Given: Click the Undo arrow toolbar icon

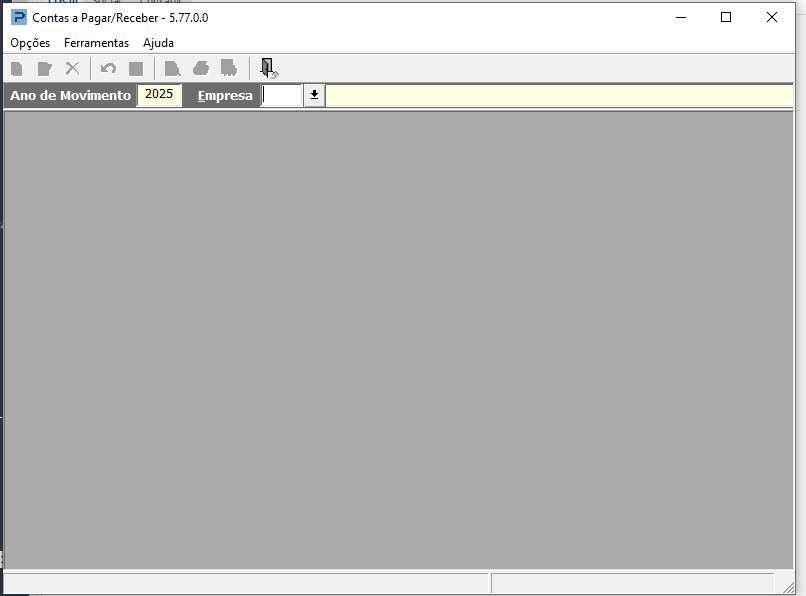Looking at the screenshot, I should [x=108, y=68].
